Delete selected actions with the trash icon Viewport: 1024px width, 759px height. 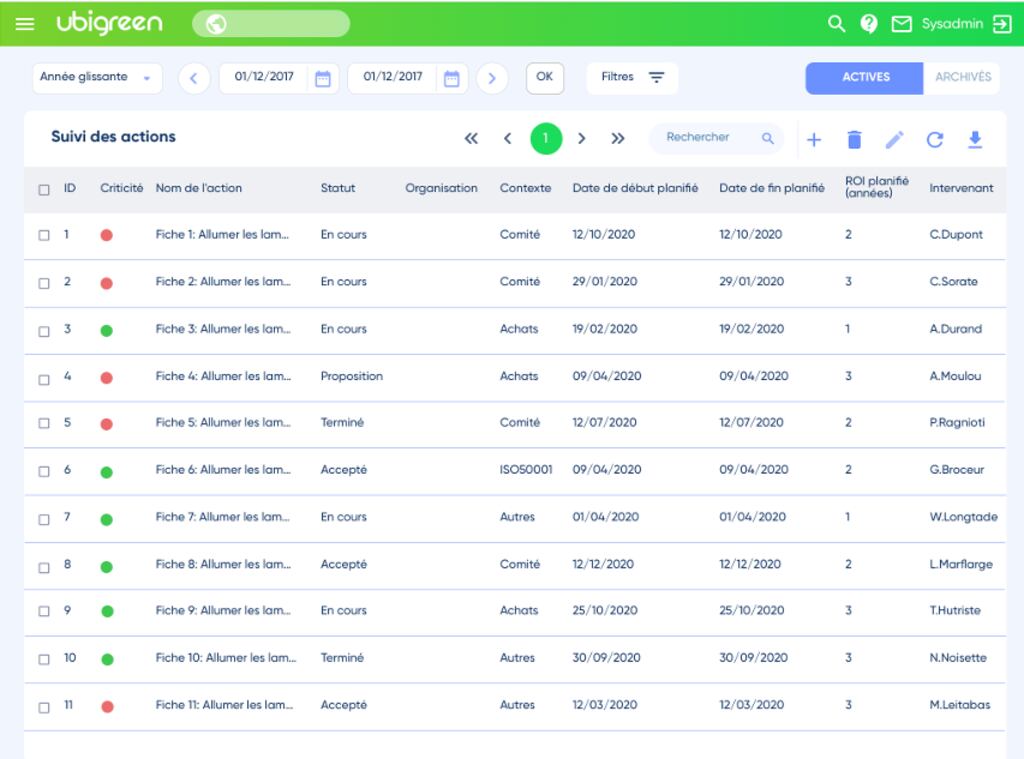[854, 139]
